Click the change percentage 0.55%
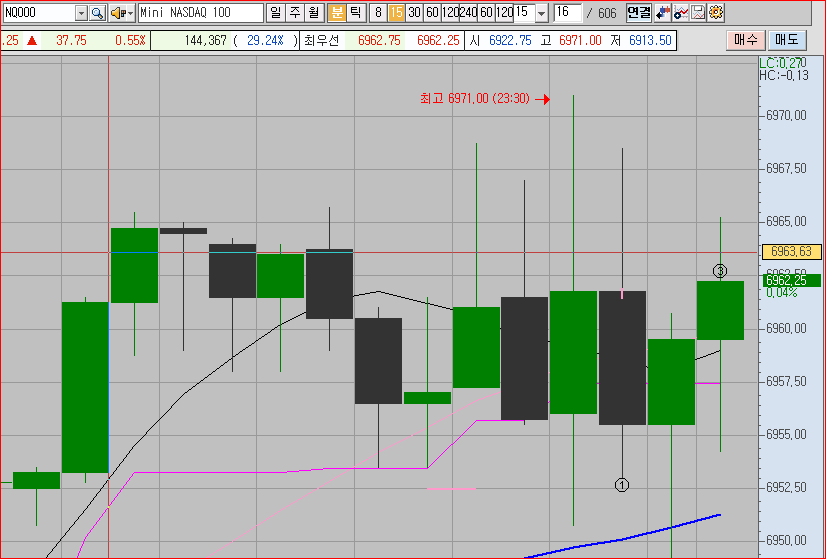The image size is (826, 559). click(130, 41)
